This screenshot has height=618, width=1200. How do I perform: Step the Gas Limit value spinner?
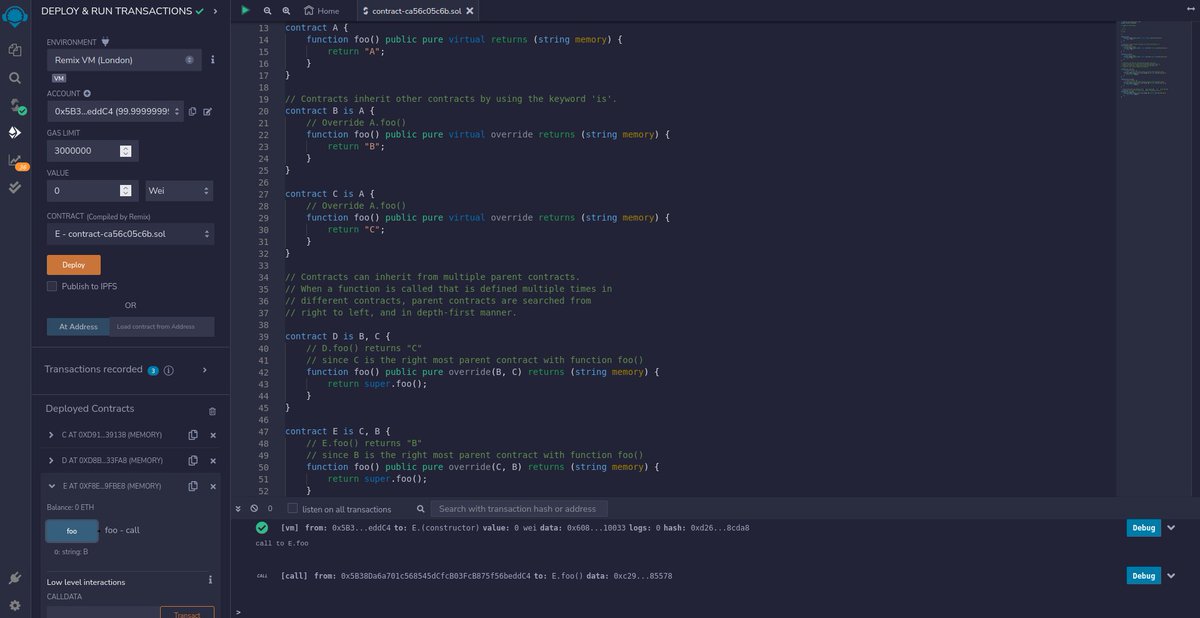[125, 151]
